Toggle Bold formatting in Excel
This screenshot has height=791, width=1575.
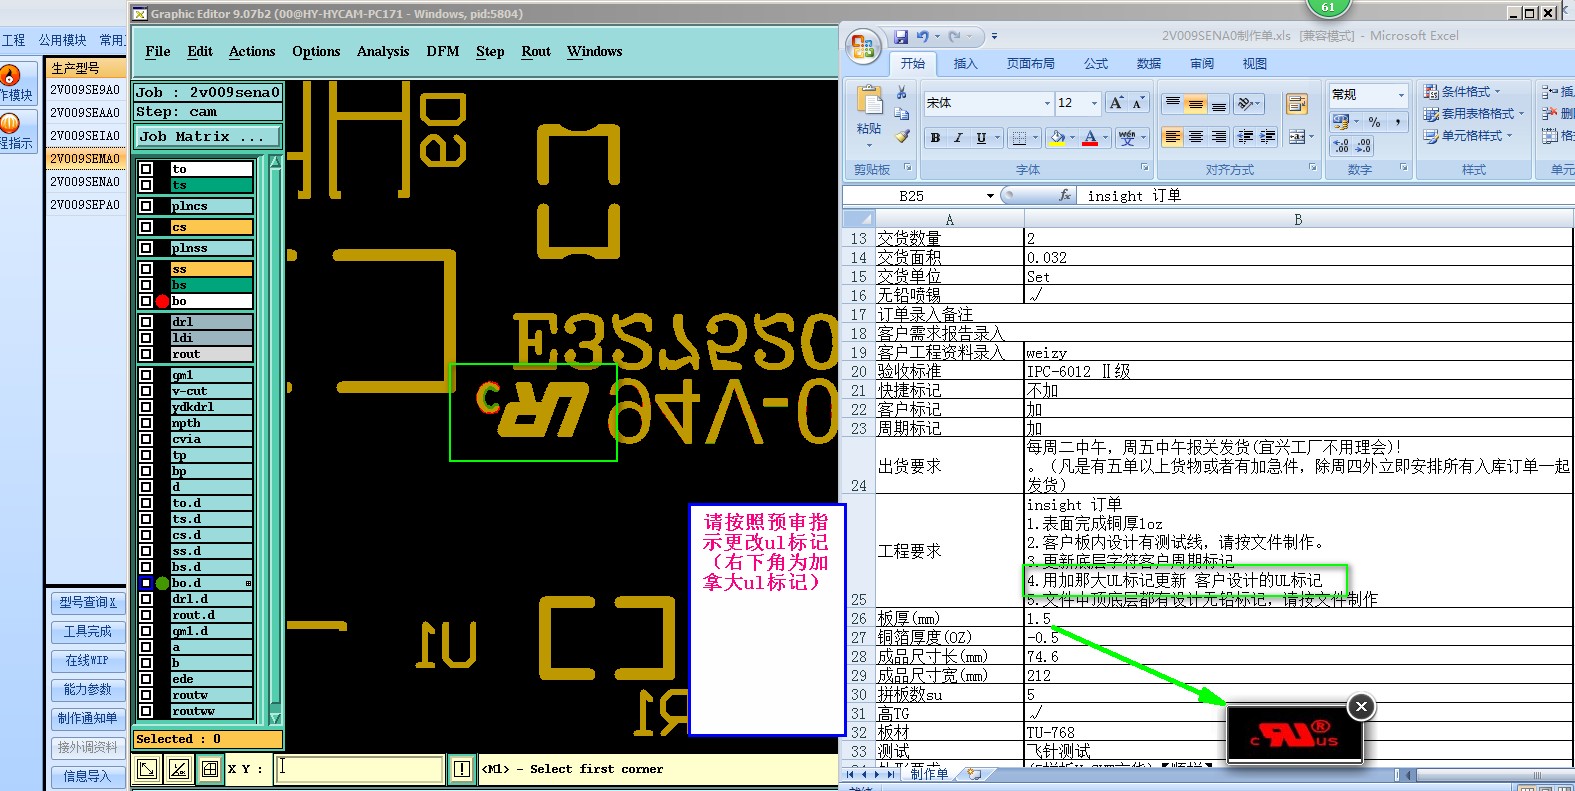(935, 138)
